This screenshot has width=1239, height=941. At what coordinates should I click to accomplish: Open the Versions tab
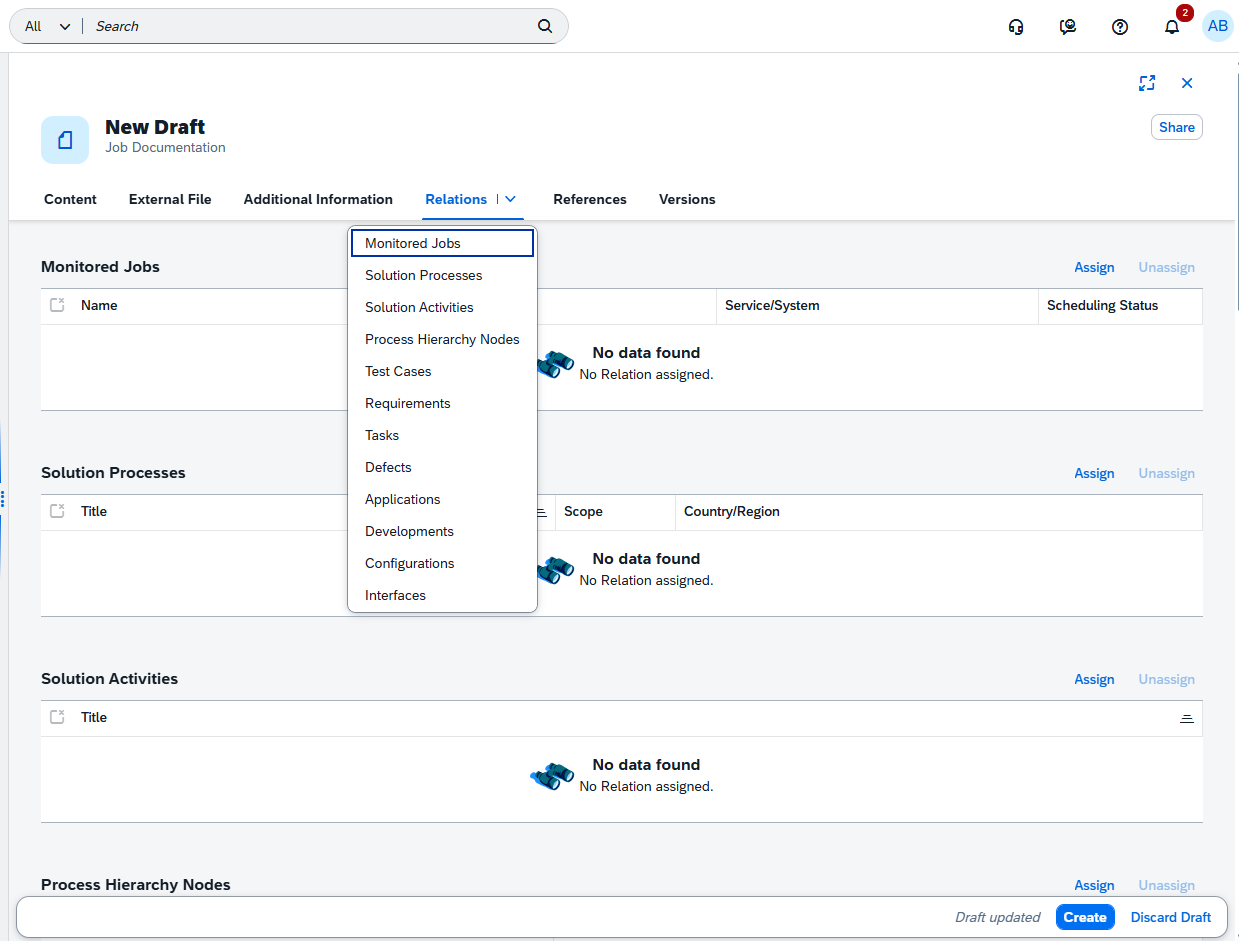coord(687,199)
